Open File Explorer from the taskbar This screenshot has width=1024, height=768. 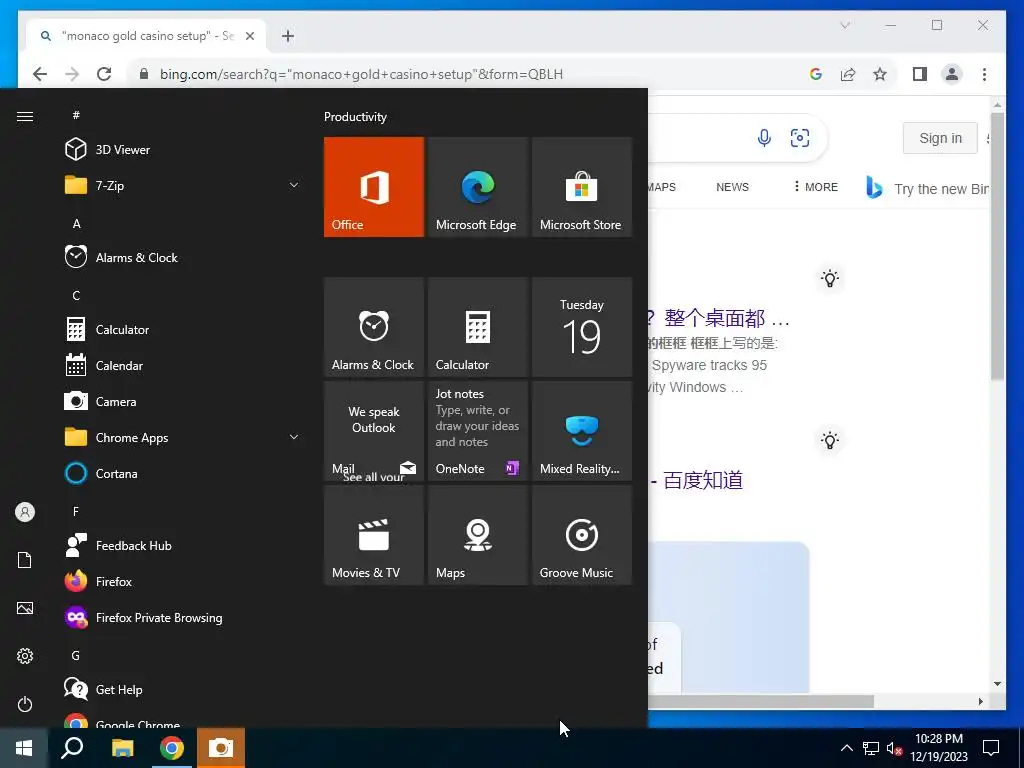click(x=122, y=748)
